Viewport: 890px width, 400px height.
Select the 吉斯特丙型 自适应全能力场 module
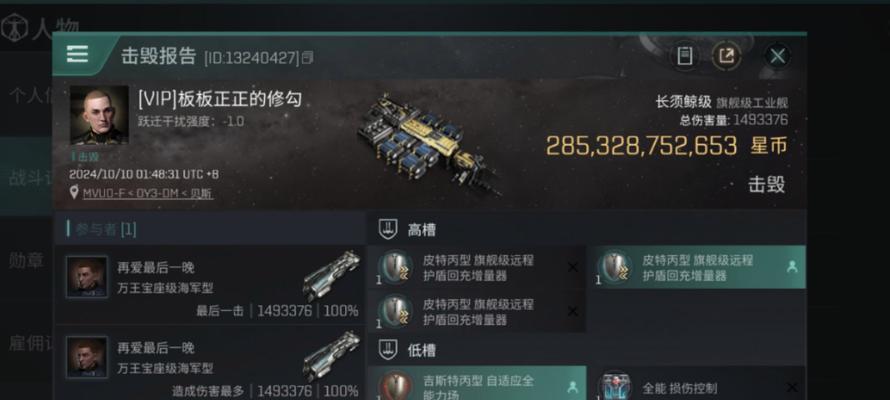tap(477, 384)
